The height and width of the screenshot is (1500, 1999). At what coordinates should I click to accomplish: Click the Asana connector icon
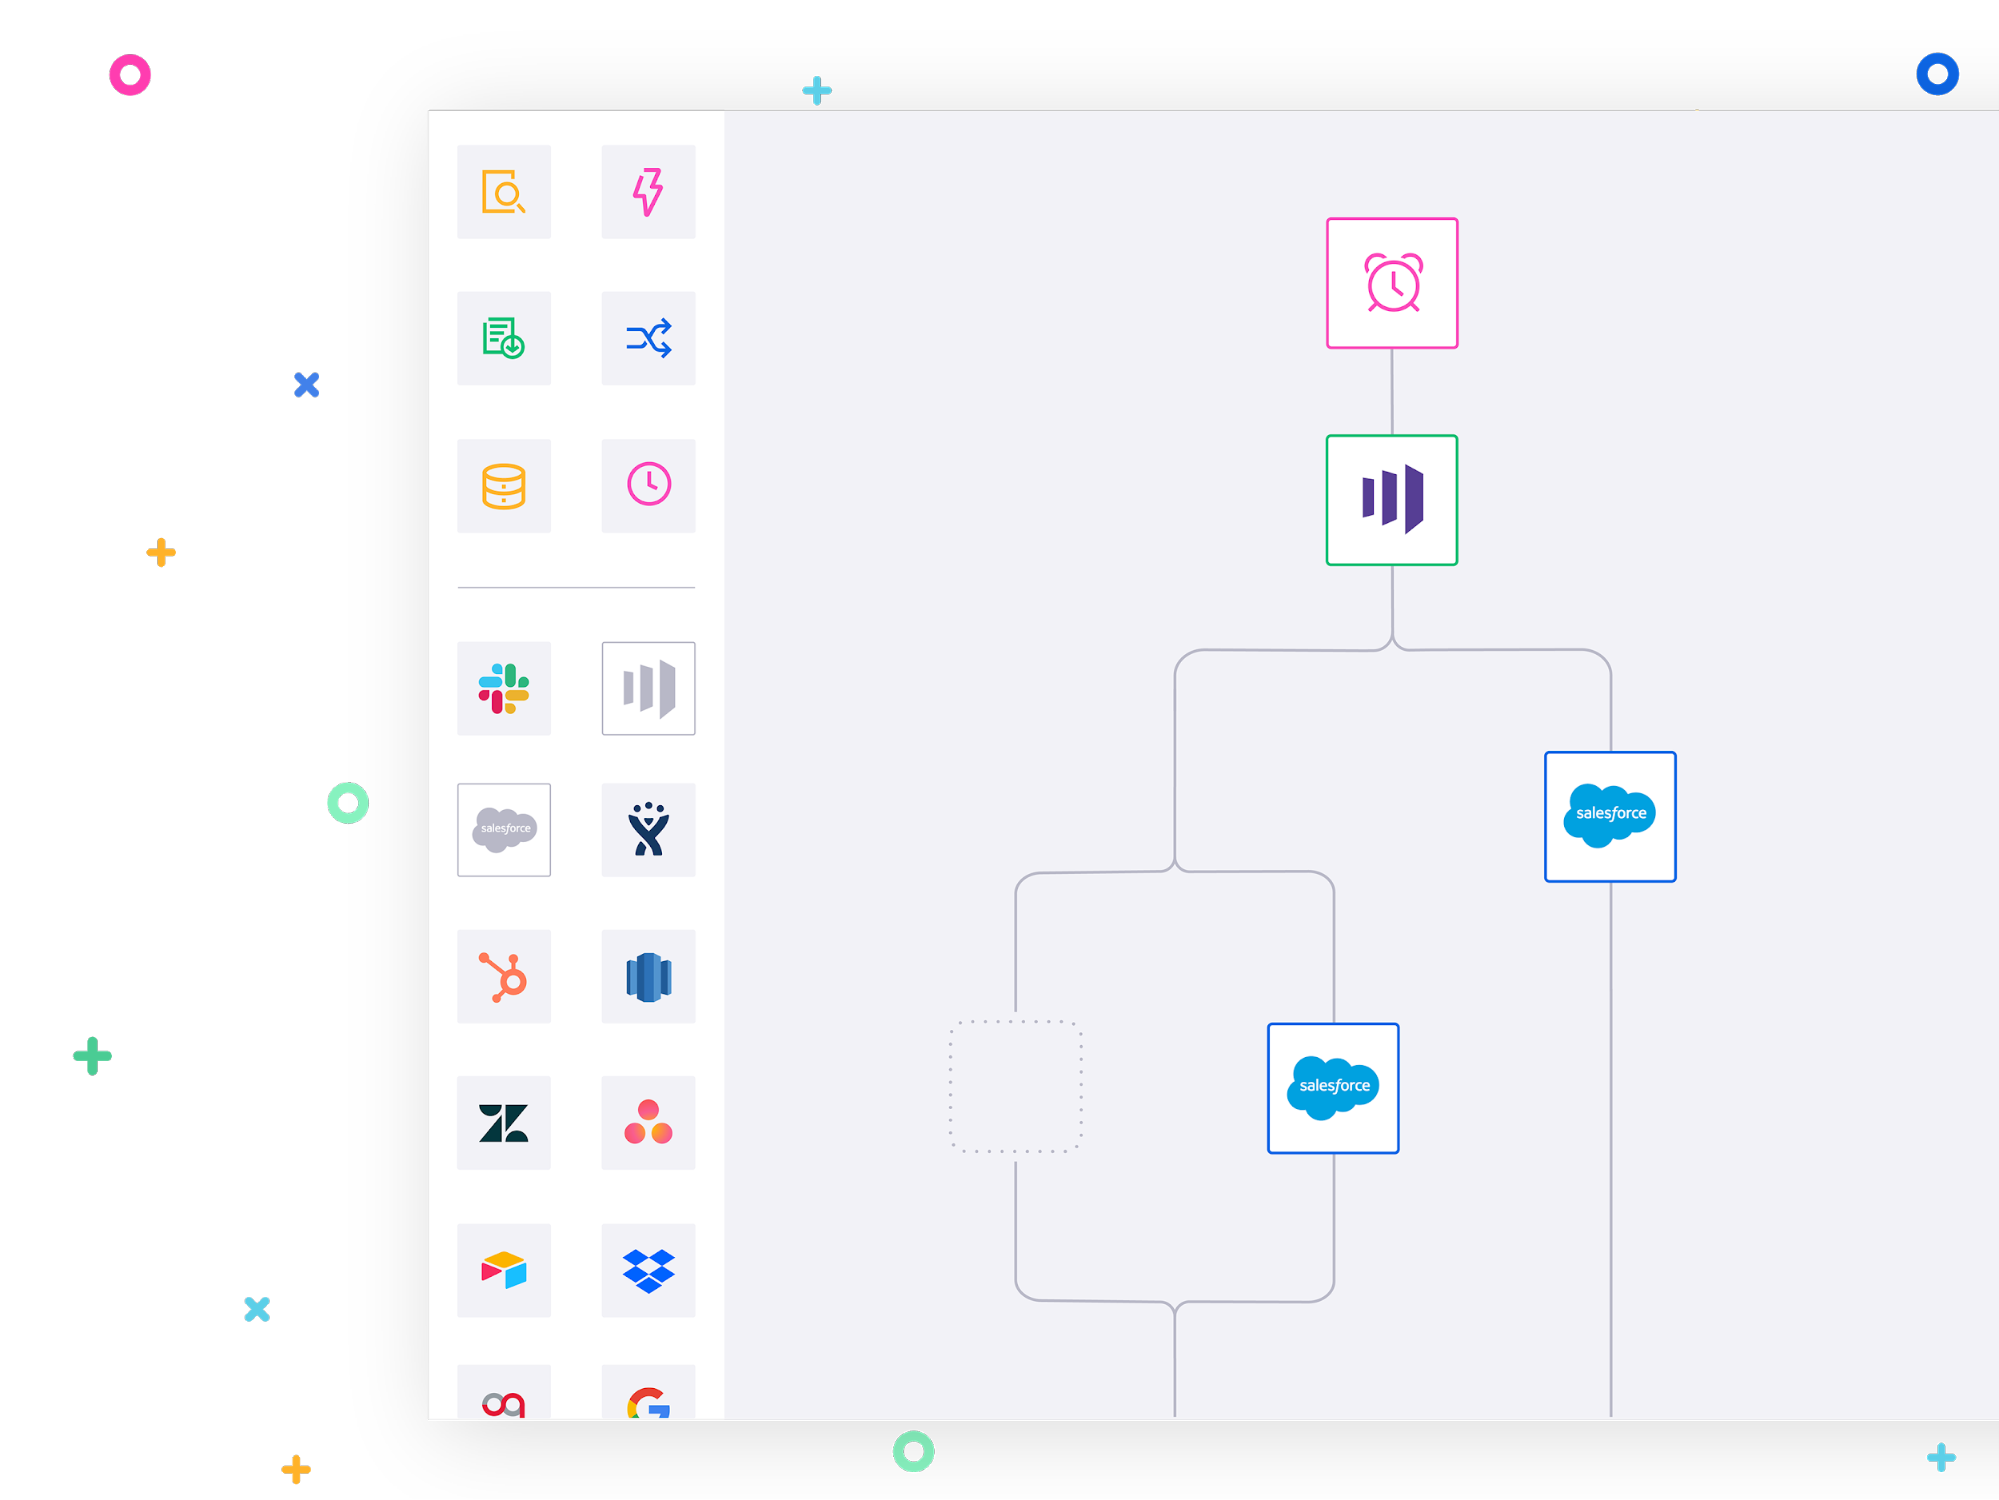[x=648, y=1123]
